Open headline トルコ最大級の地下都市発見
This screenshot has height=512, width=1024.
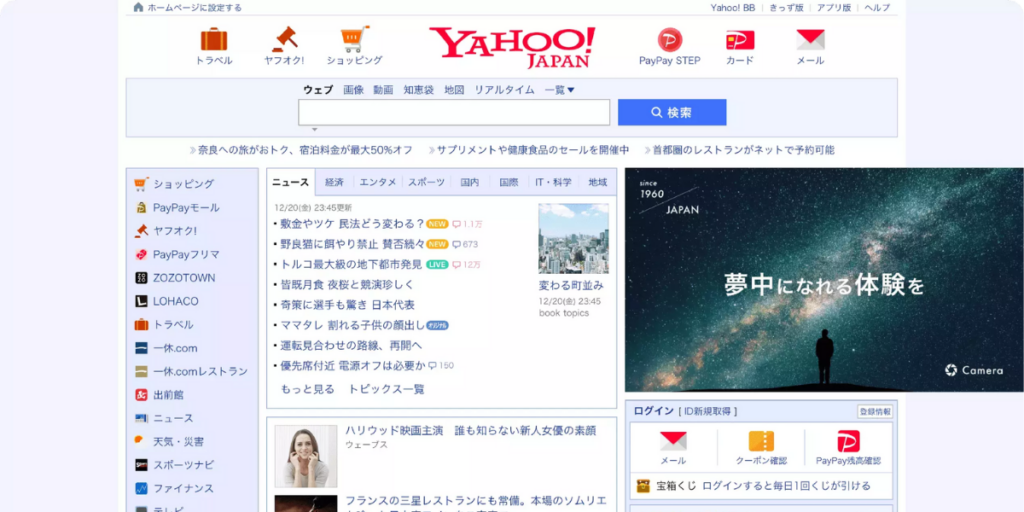pyautogui.click(x=351, y=264)
